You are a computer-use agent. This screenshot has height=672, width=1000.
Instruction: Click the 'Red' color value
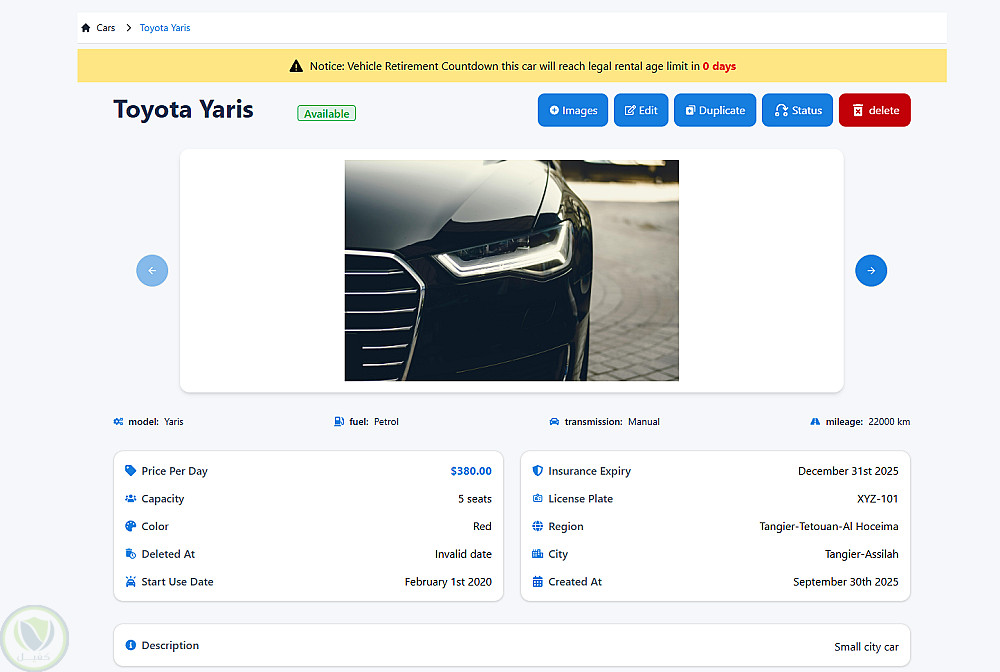[482, 526]
